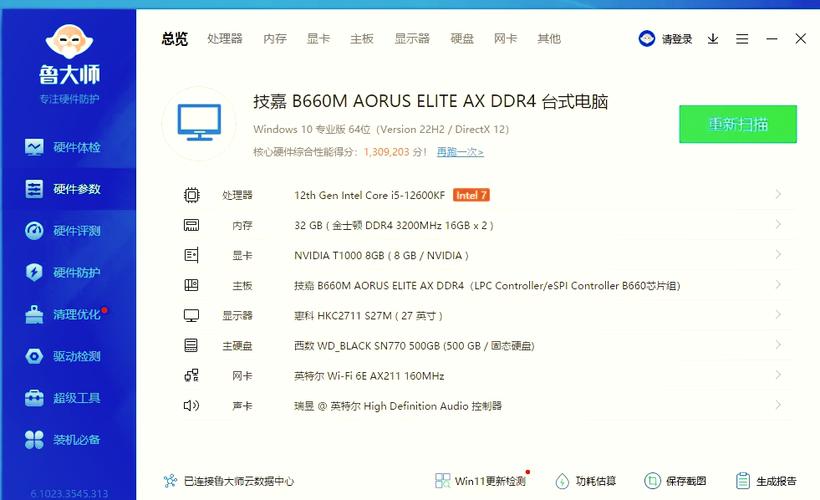
Task: Click the 生成报告 report icon
Action: 743,481
